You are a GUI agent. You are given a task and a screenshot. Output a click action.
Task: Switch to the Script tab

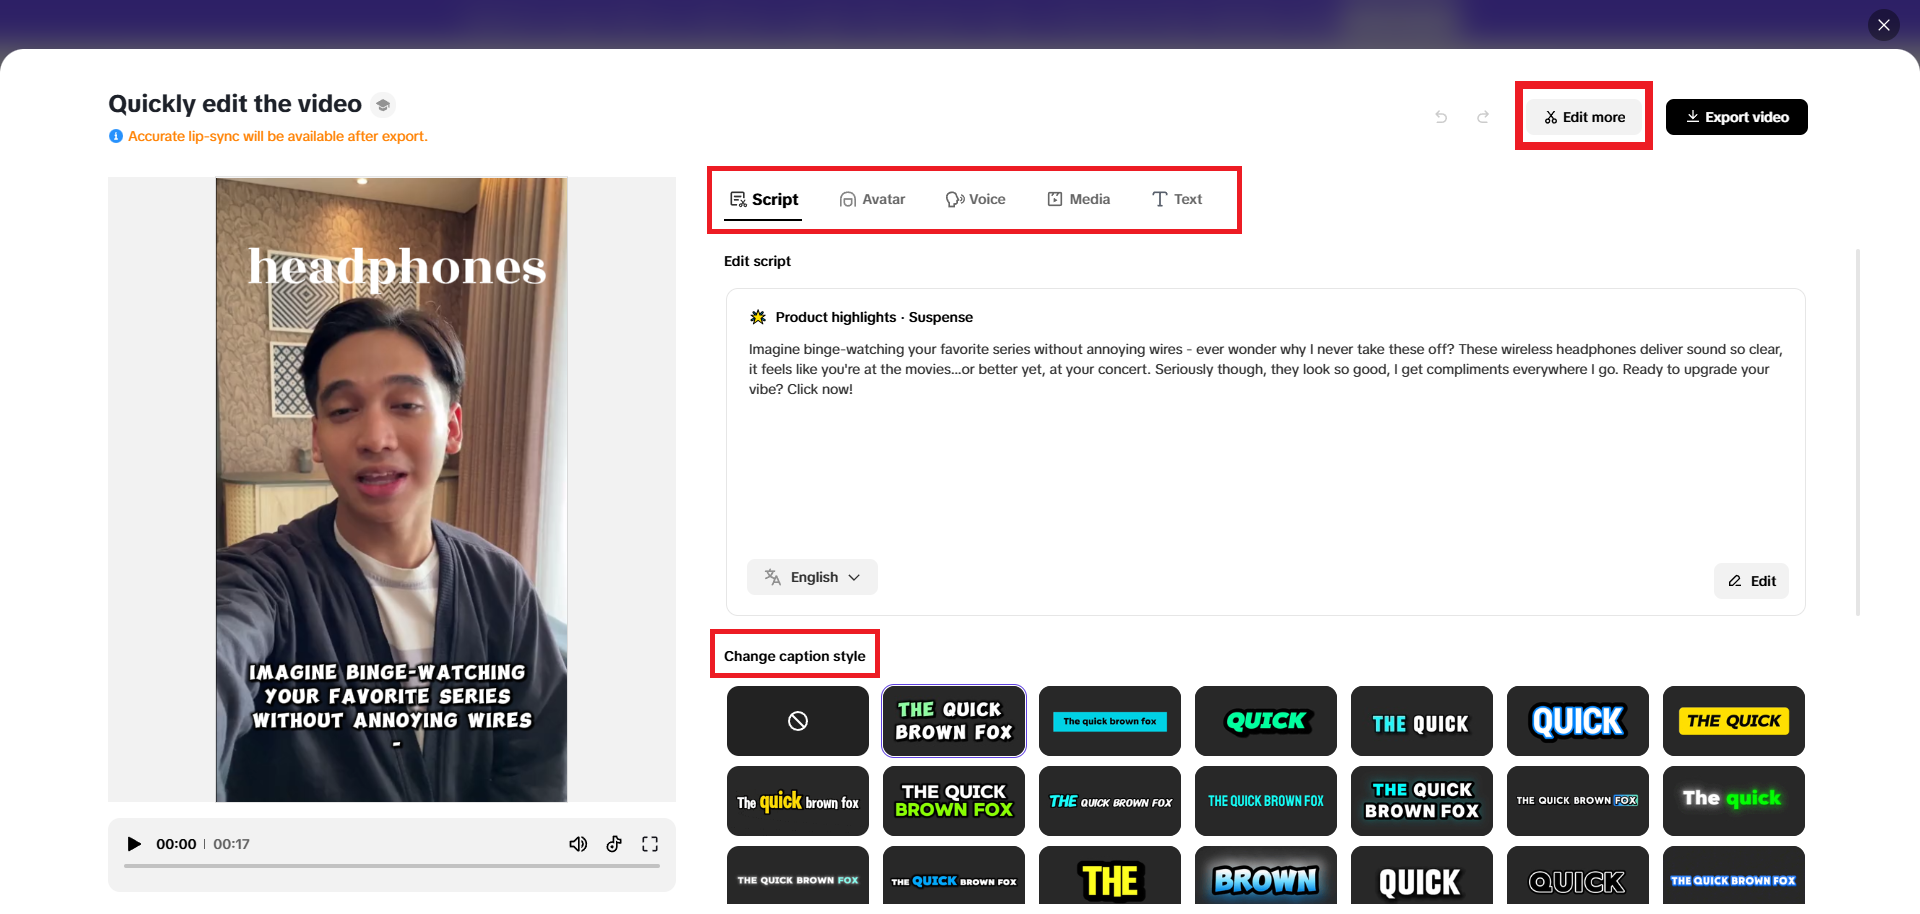pos(764,199)
